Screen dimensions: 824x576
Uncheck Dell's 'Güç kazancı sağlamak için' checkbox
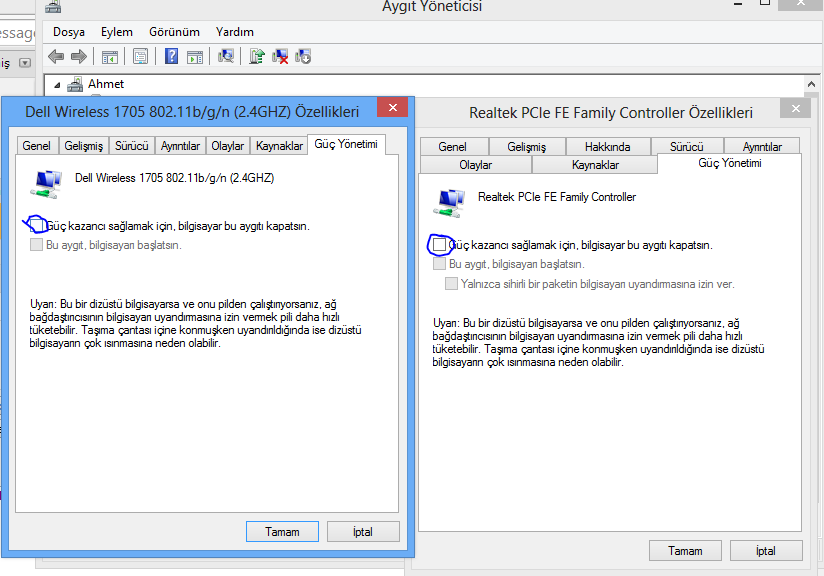pyautogui.click(x=36, y=225)
